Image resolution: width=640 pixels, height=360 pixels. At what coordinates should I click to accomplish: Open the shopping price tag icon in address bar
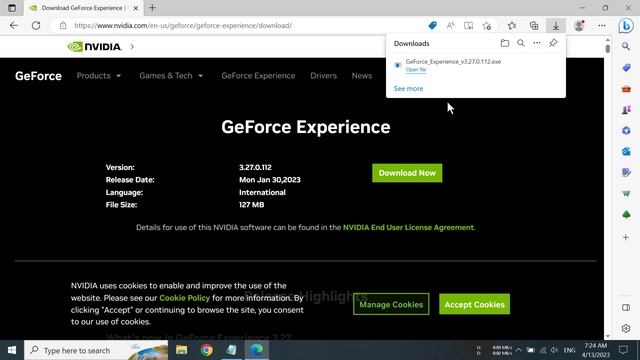click(x=432, y=25)
